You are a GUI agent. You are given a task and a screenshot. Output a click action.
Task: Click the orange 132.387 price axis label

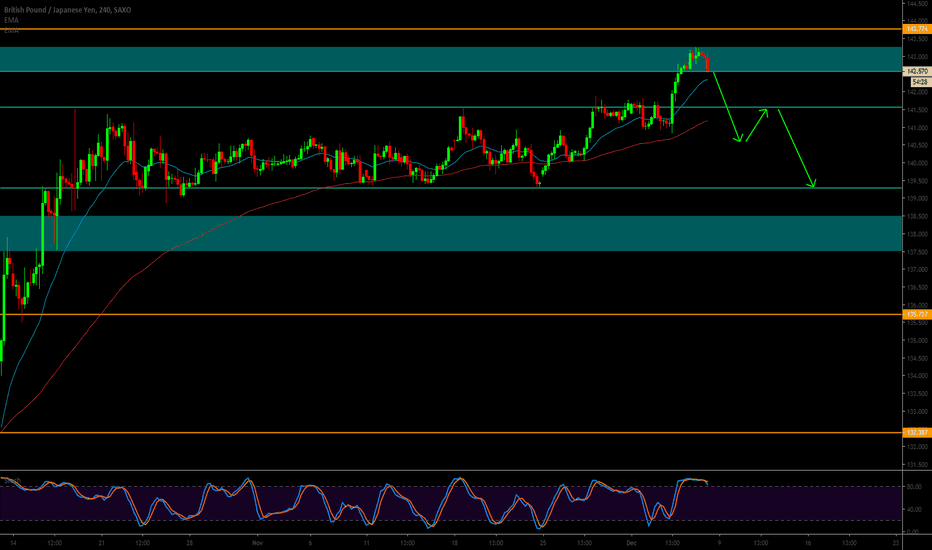(916, 432)
